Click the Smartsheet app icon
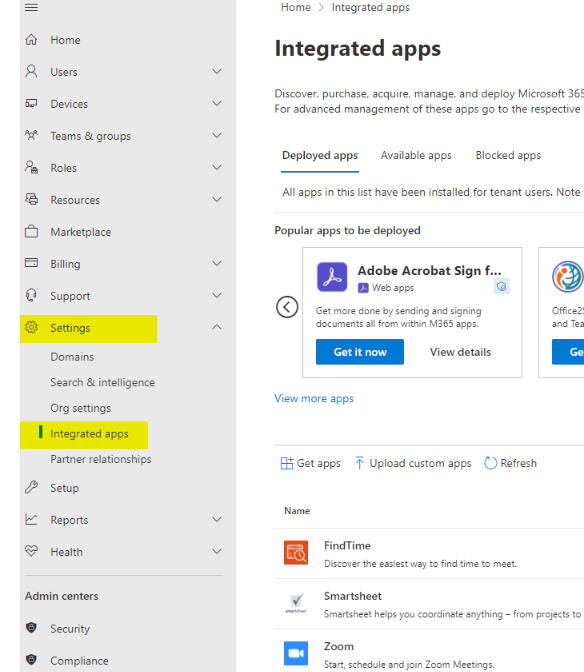 point(296,603)
